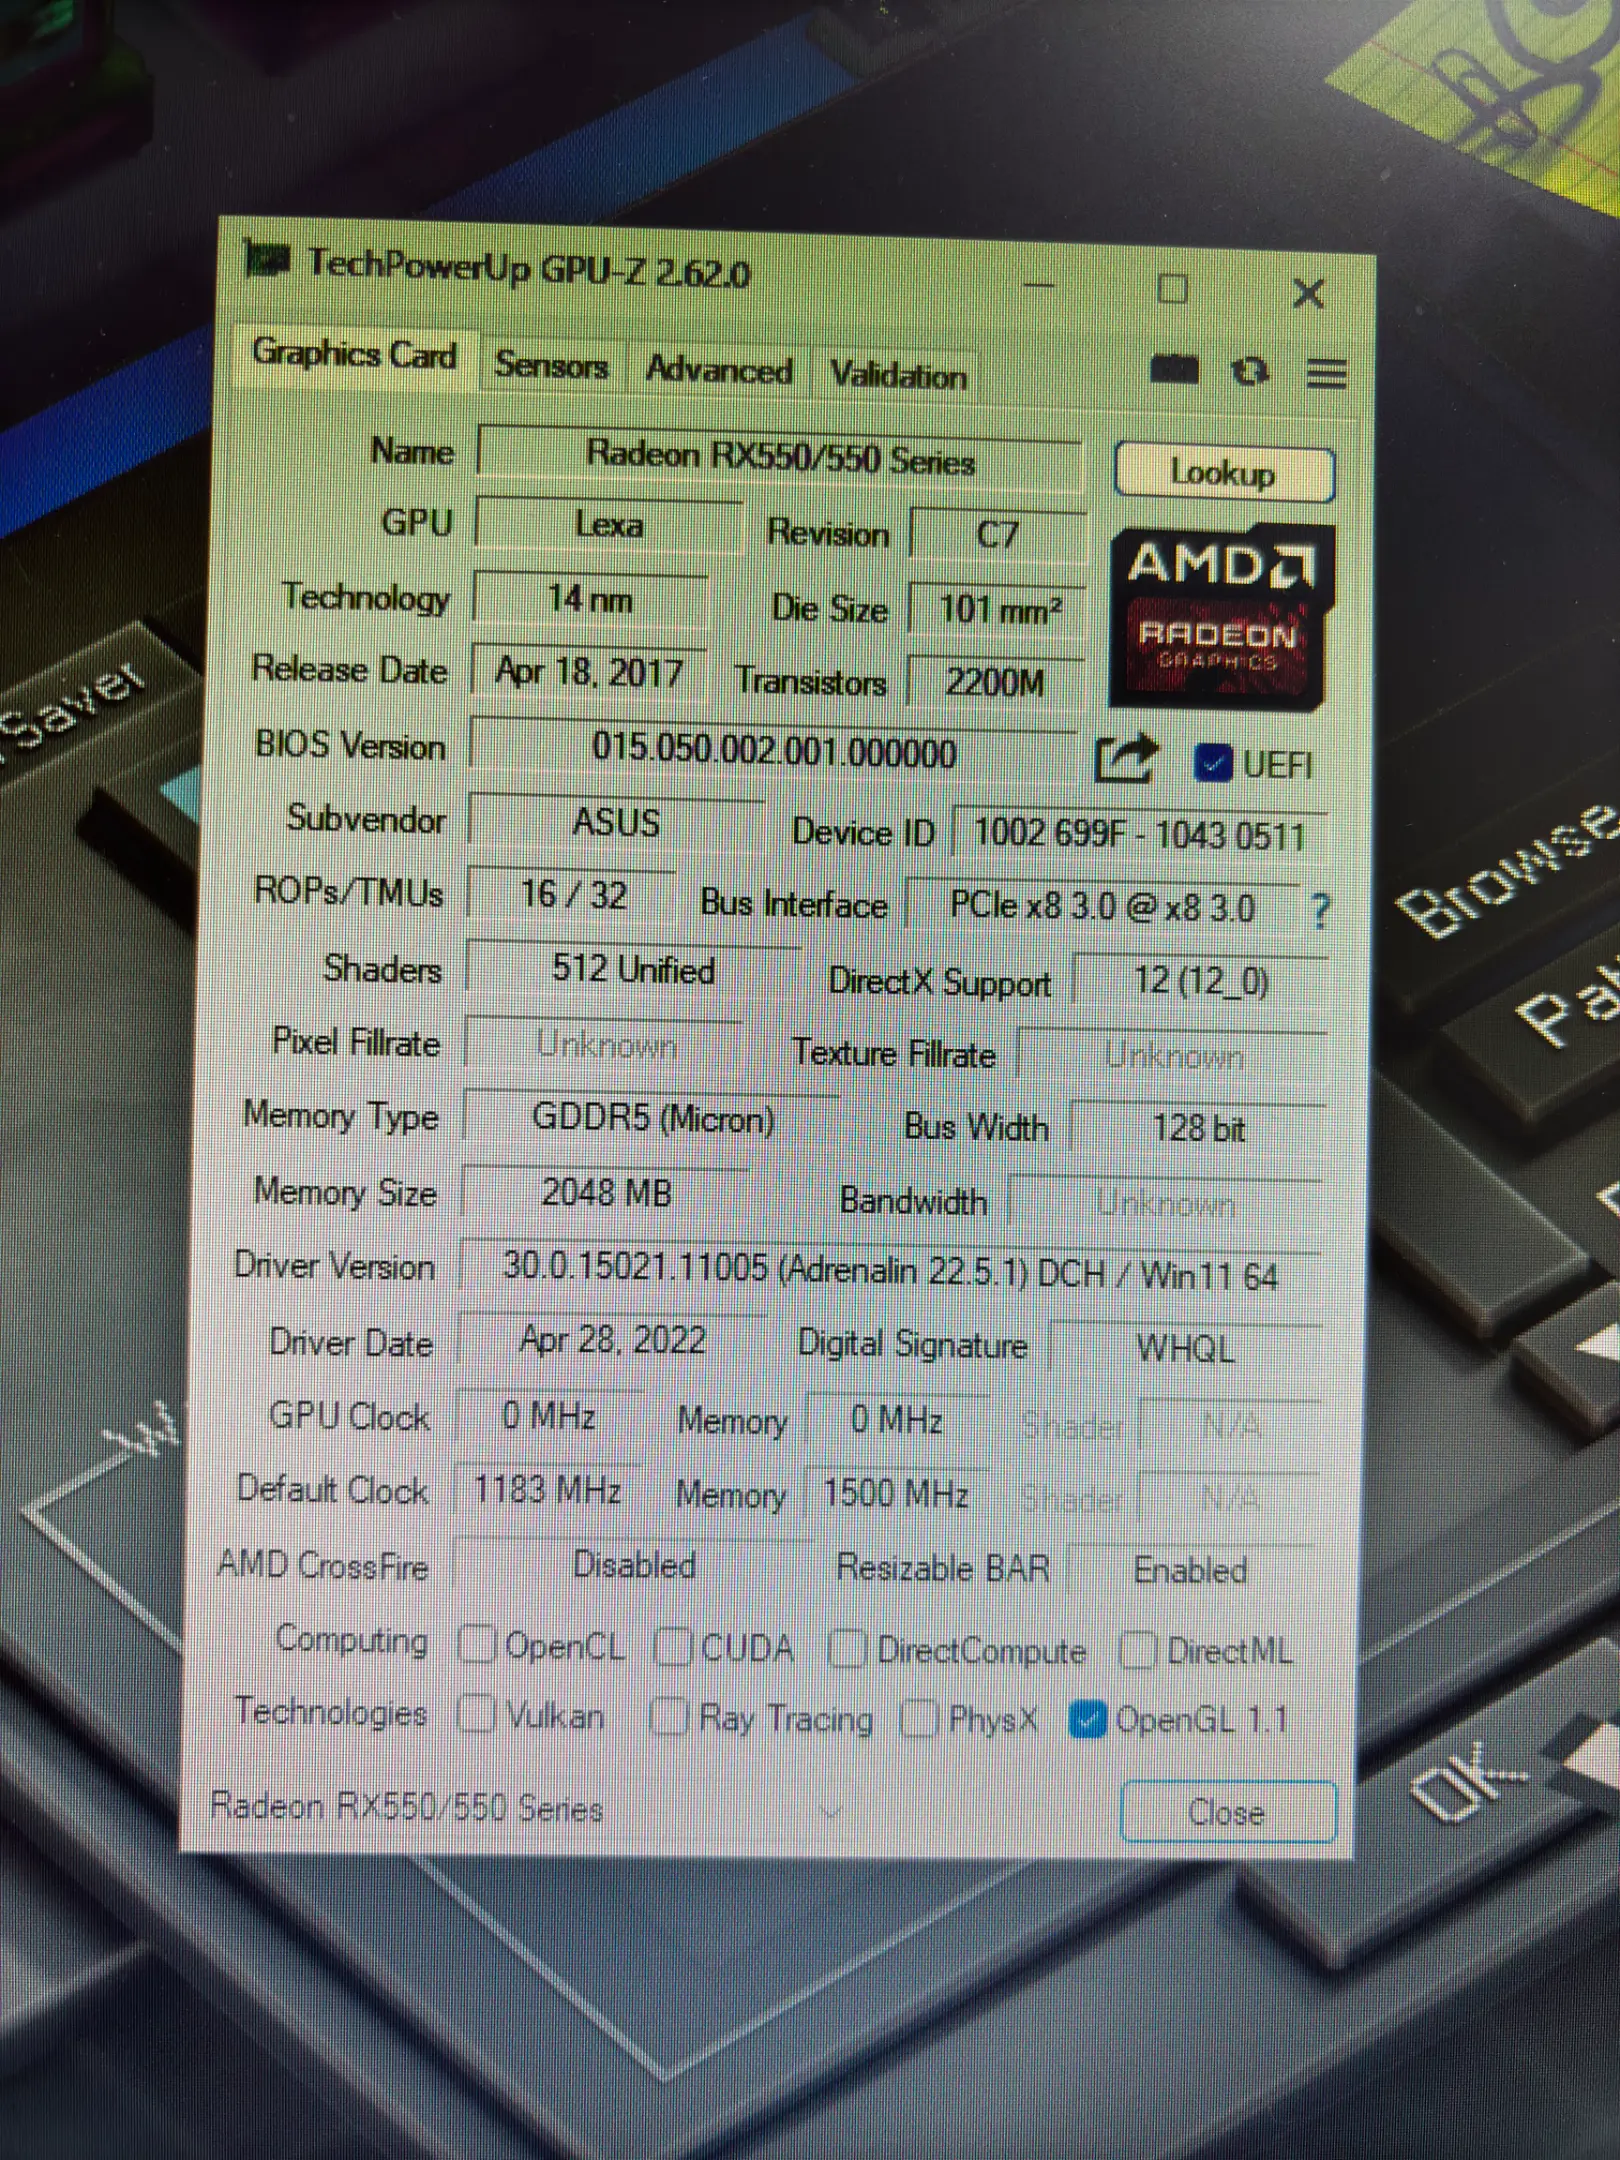Click the Resizable BAR Enabled field

coord(1190,1571)
